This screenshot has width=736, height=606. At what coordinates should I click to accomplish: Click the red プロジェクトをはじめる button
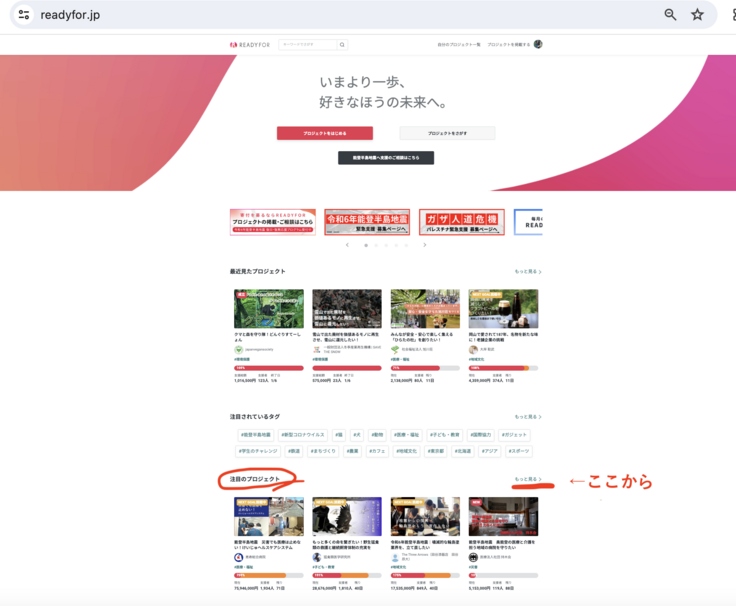324,133
